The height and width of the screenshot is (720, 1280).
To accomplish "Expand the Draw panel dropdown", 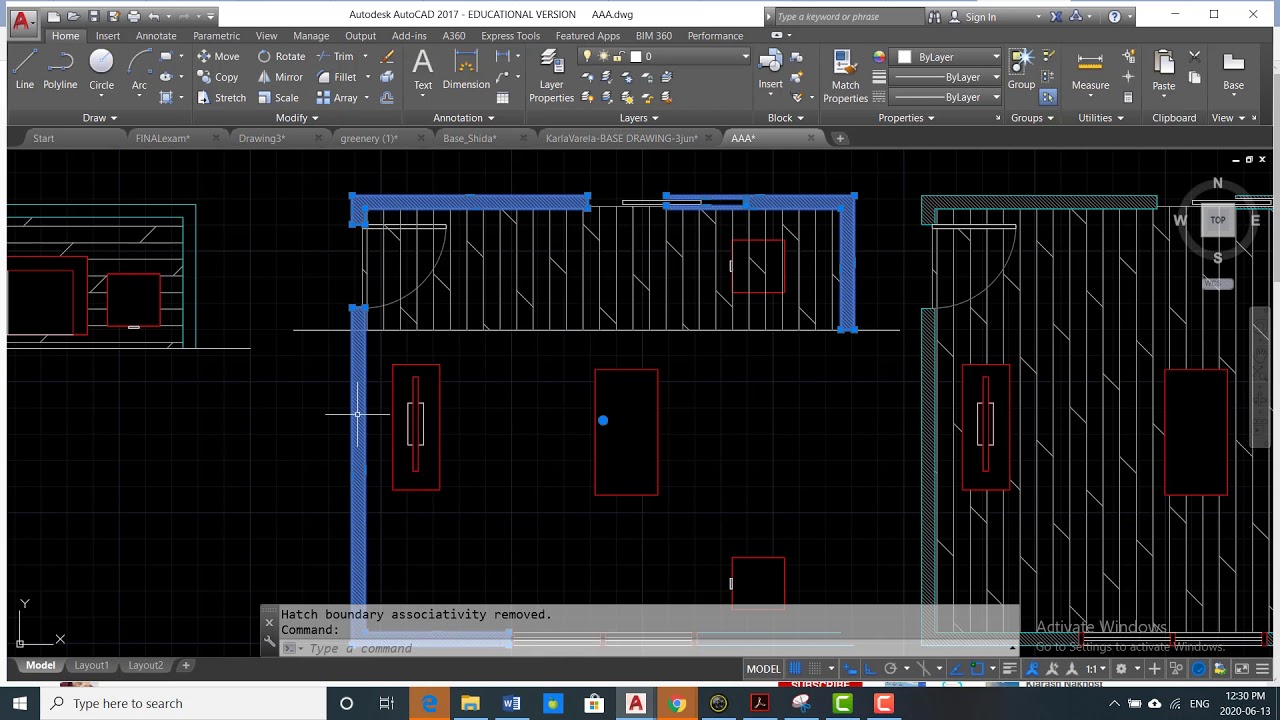I will [x=100, y=118].
